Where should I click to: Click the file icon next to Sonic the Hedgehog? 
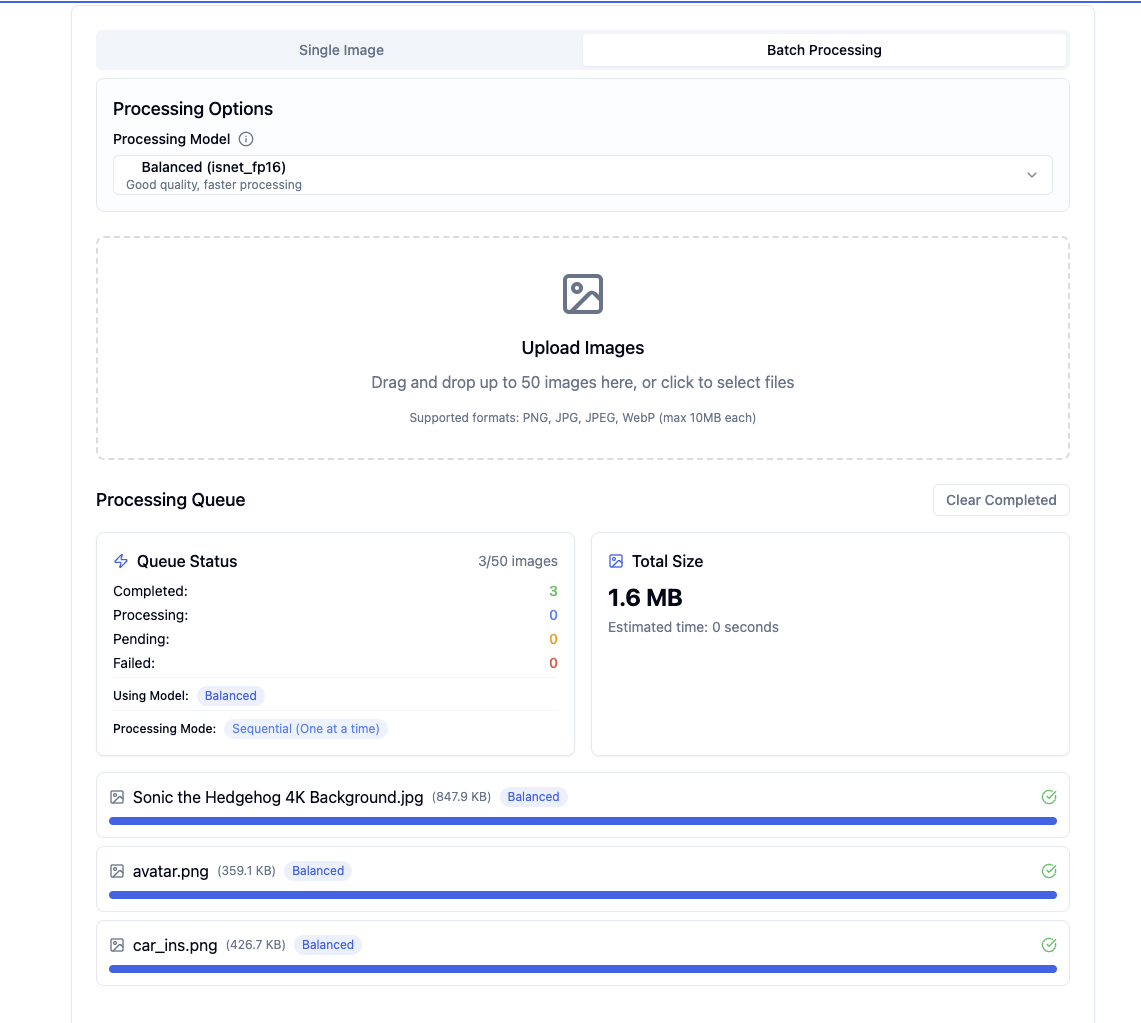point(117,797)
